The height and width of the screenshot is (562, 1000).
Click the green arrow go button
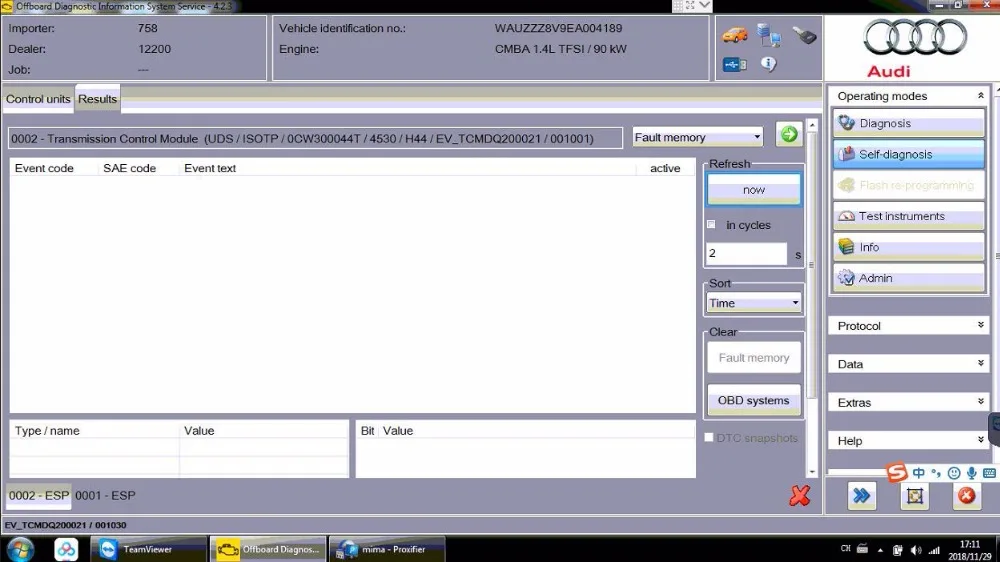(x=789, y=134)
